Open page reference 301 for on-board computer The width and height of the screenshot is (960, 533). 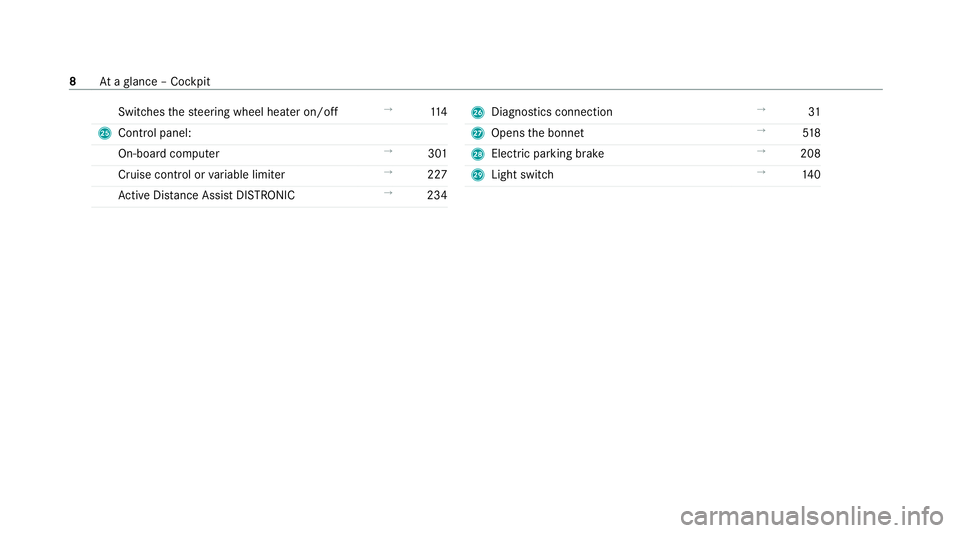pyautogui.click(x=437, y=154)
